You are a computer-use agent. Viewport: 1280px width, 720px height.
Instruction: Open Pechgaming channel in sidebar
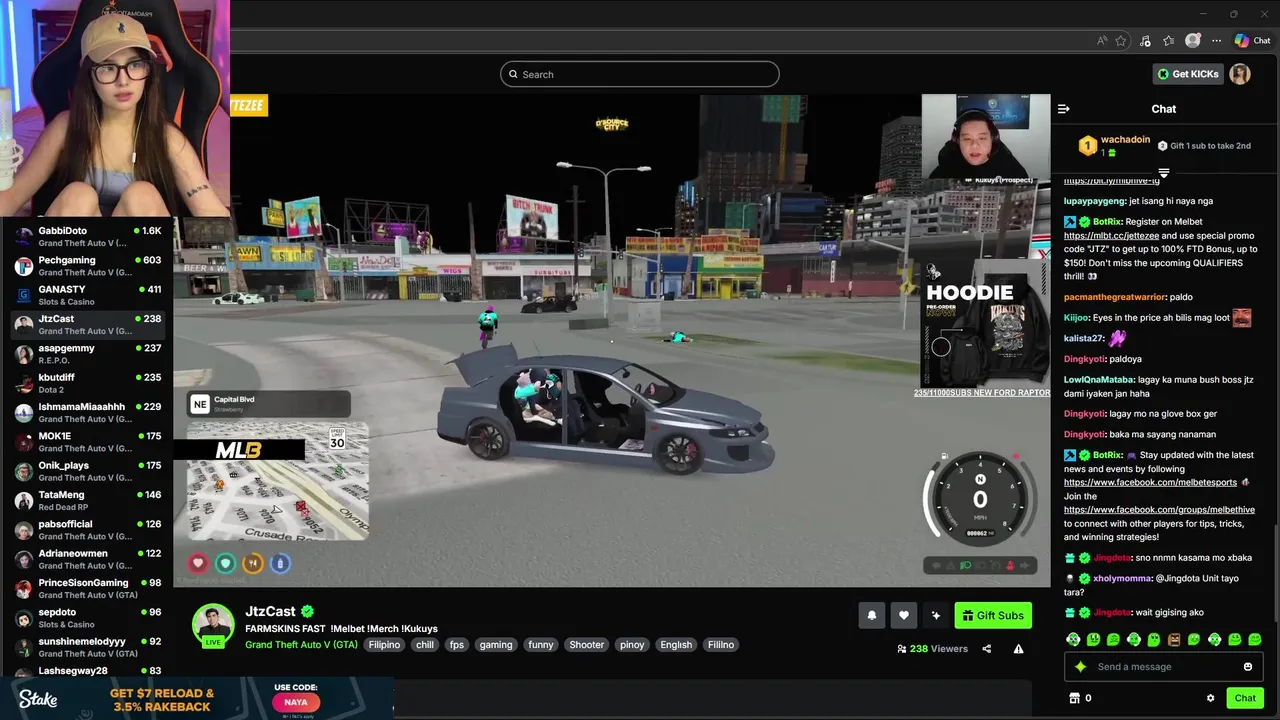[87, 266]
